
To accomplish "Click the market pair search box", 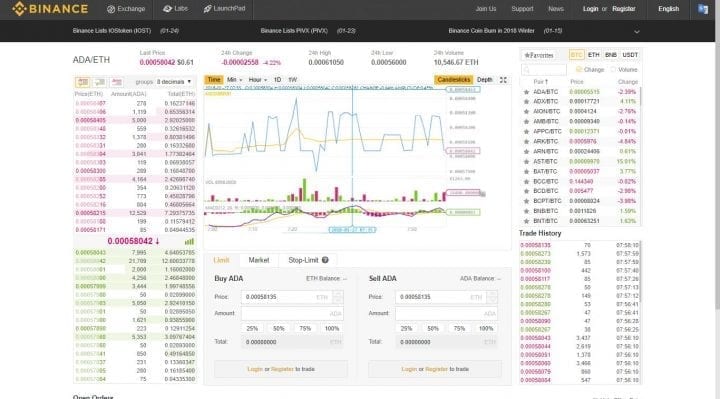I will click(x=544, y=70).
